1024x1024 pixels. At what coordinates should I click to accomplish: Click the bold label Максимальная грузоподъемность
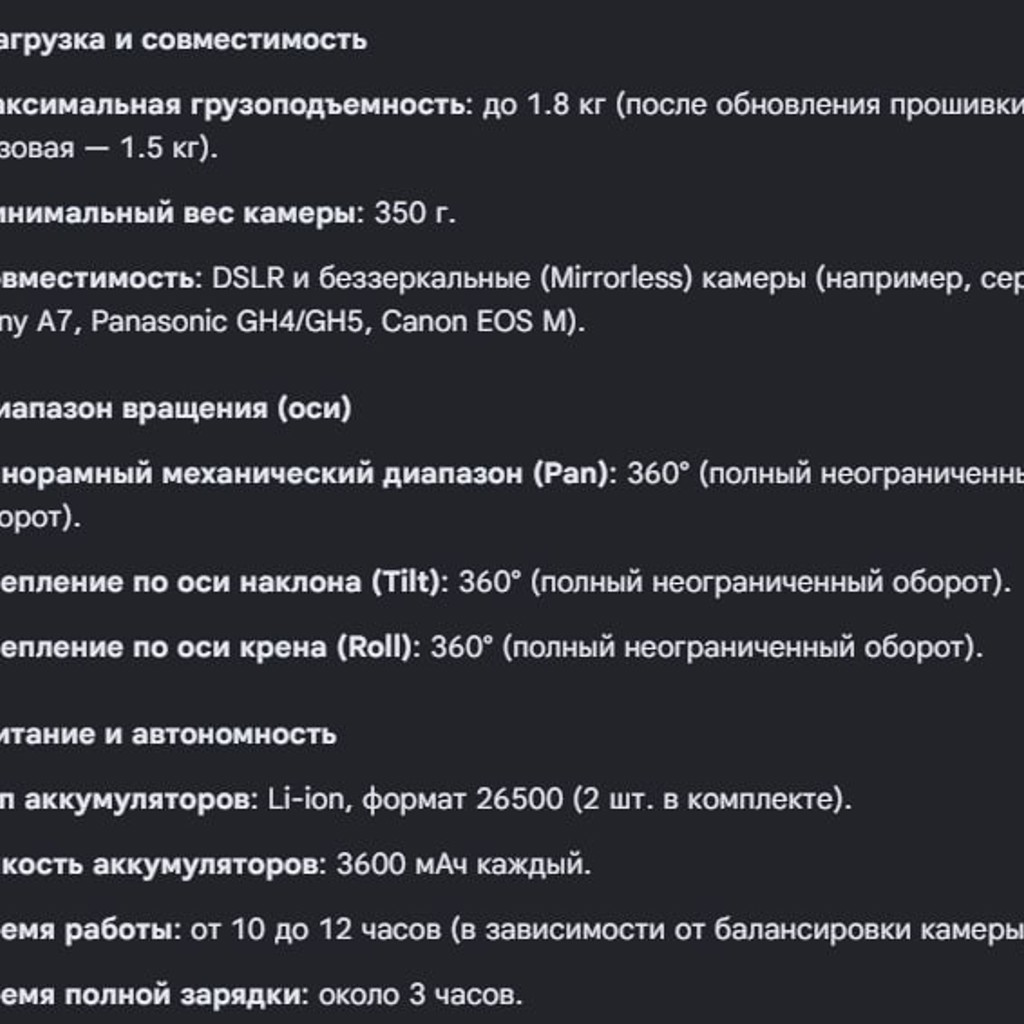pyautogui.click(x=236, y=105)
